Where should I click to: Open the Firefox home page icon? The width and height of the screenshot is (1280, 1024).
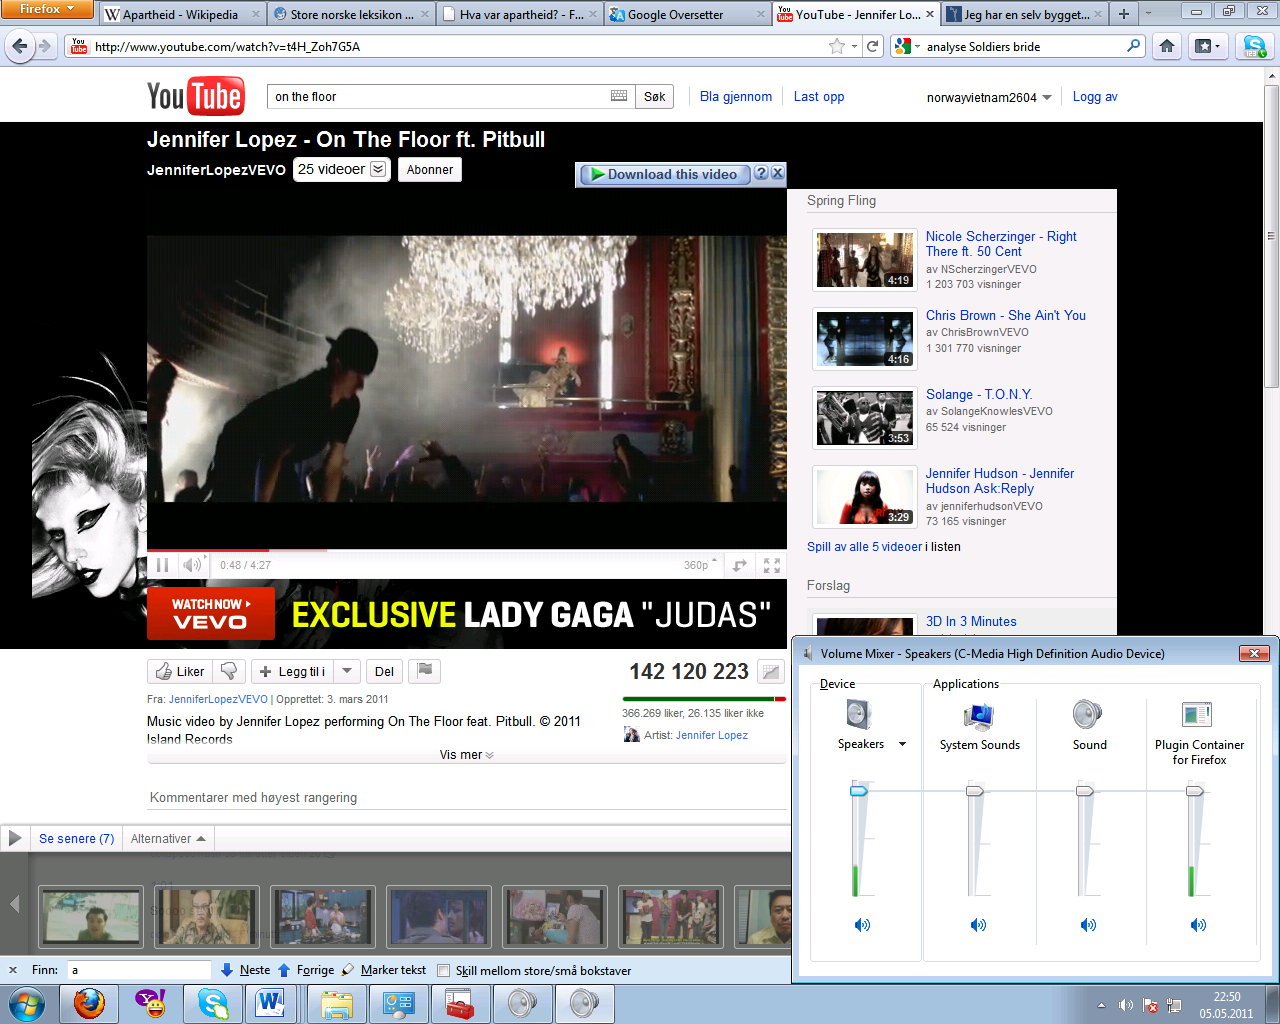click(x=1167, y=46)
